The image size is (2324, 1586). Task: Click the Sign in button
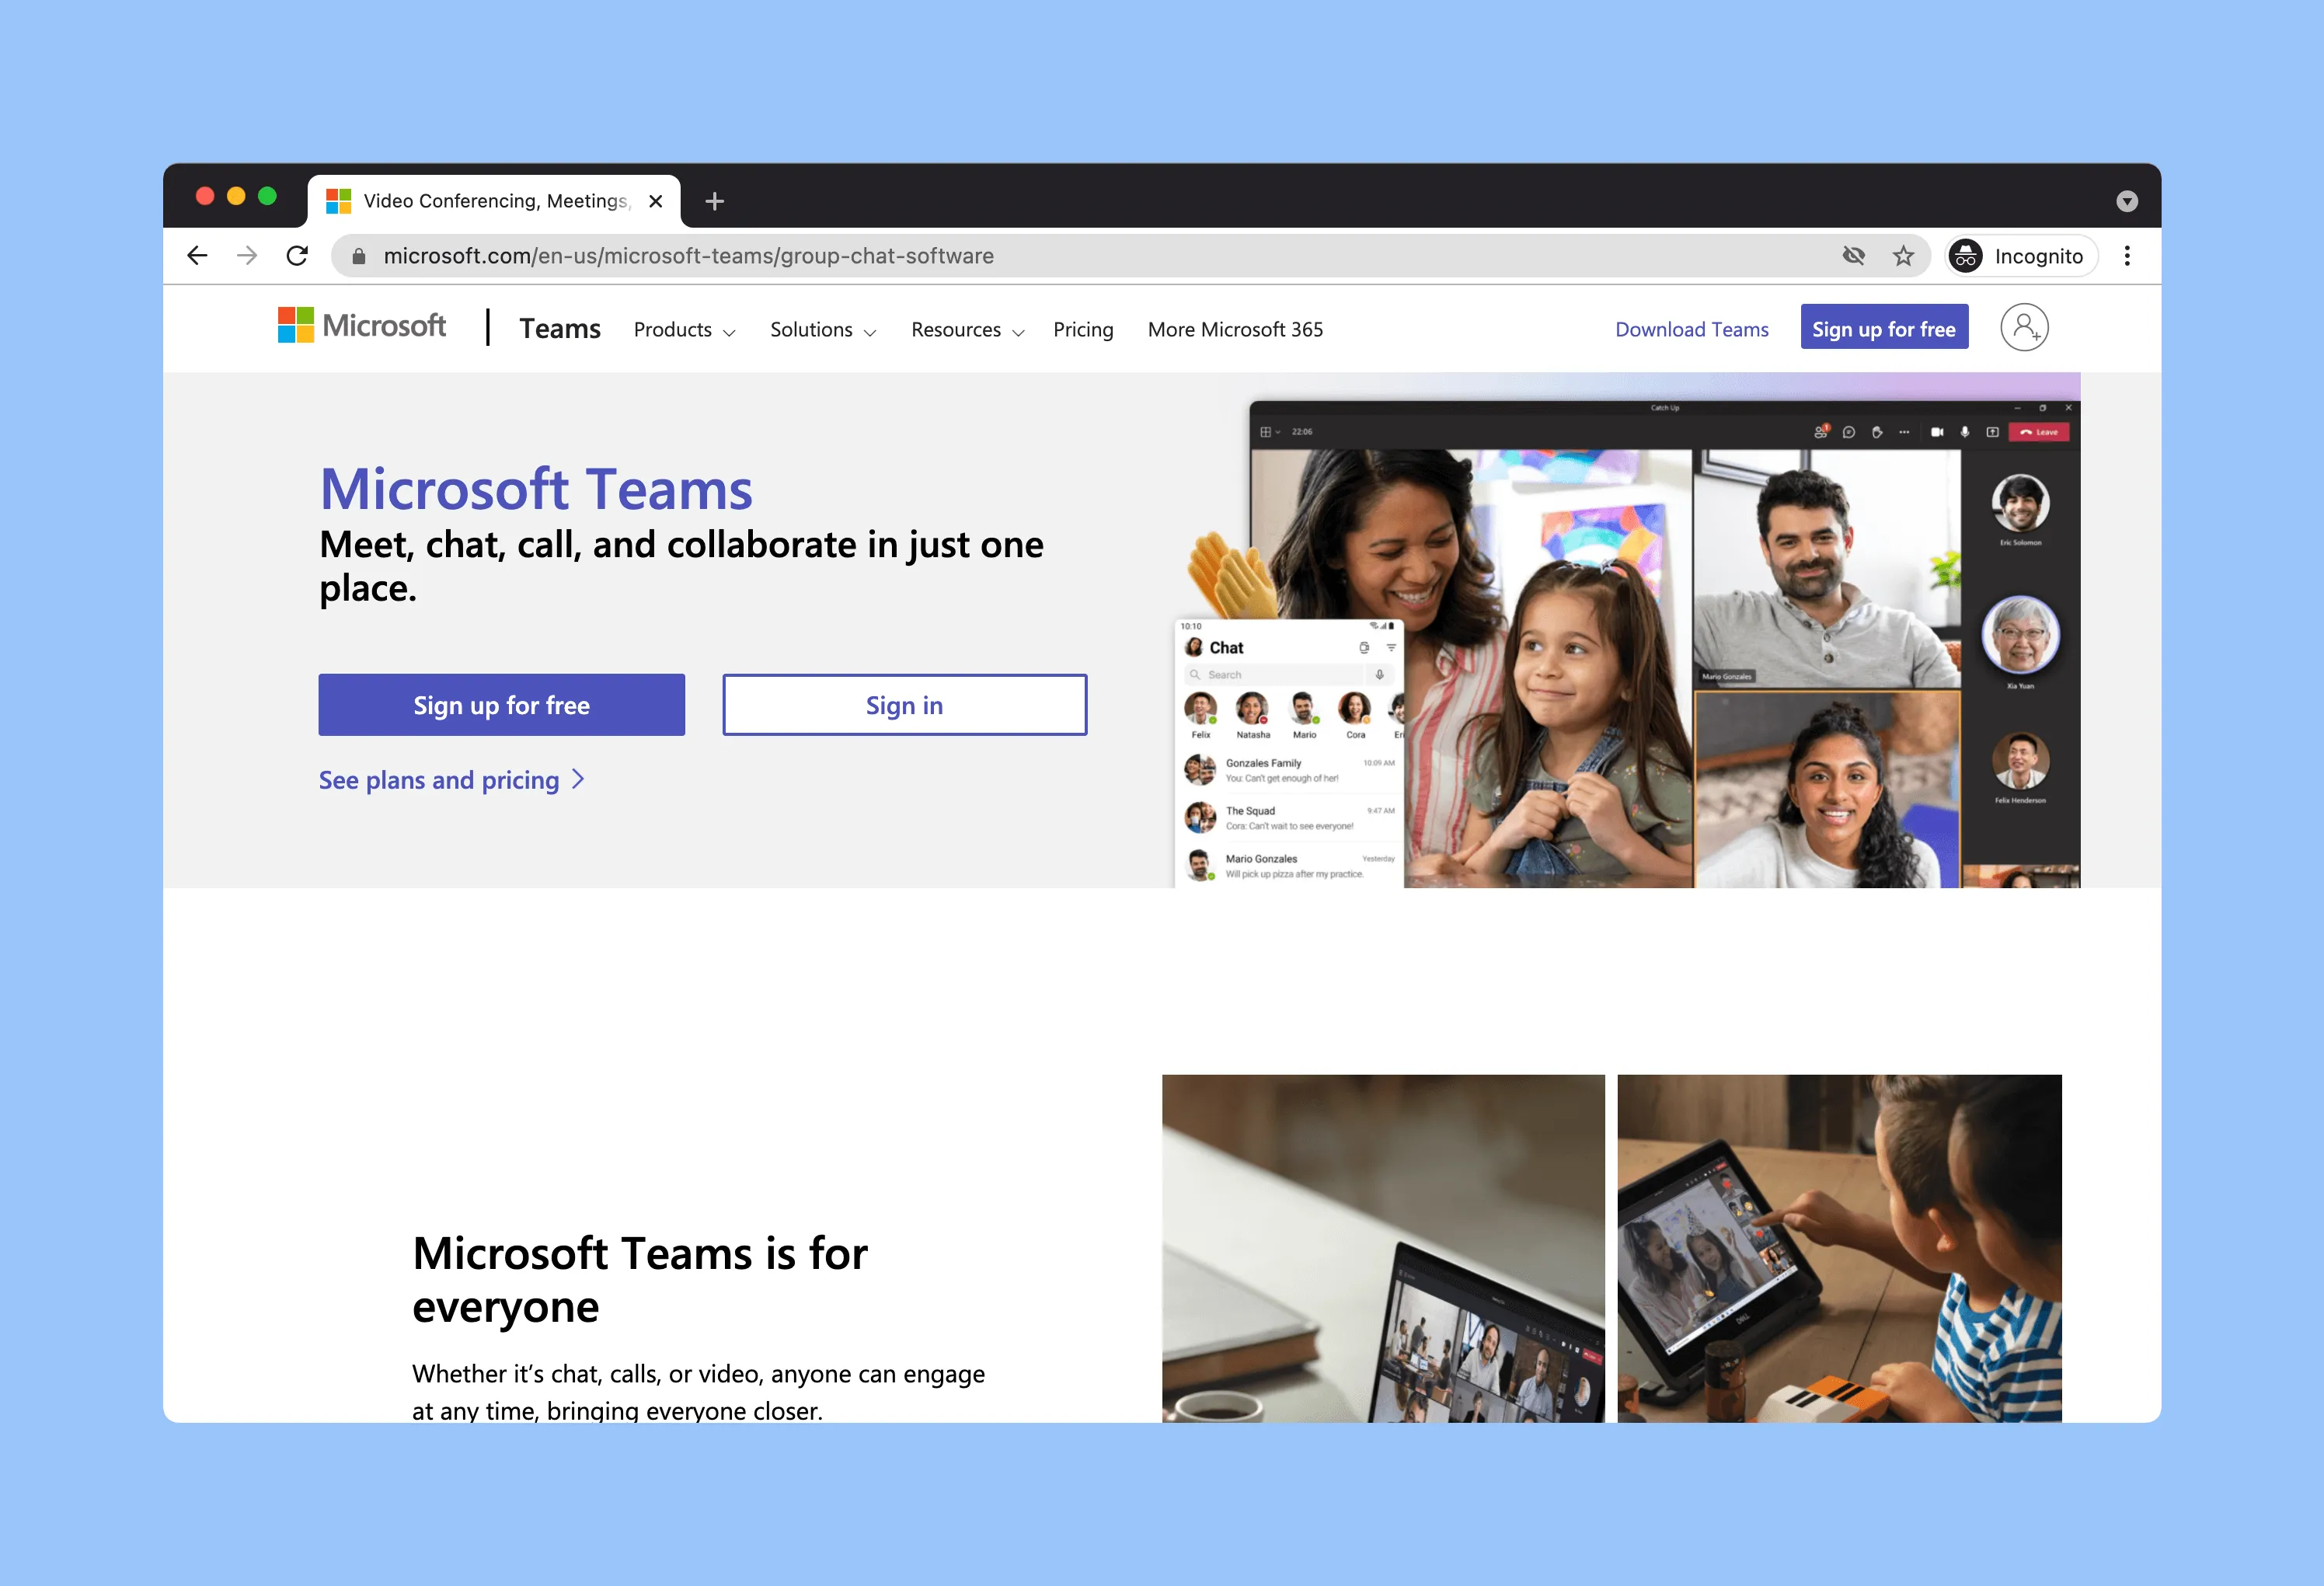[904, 705]
